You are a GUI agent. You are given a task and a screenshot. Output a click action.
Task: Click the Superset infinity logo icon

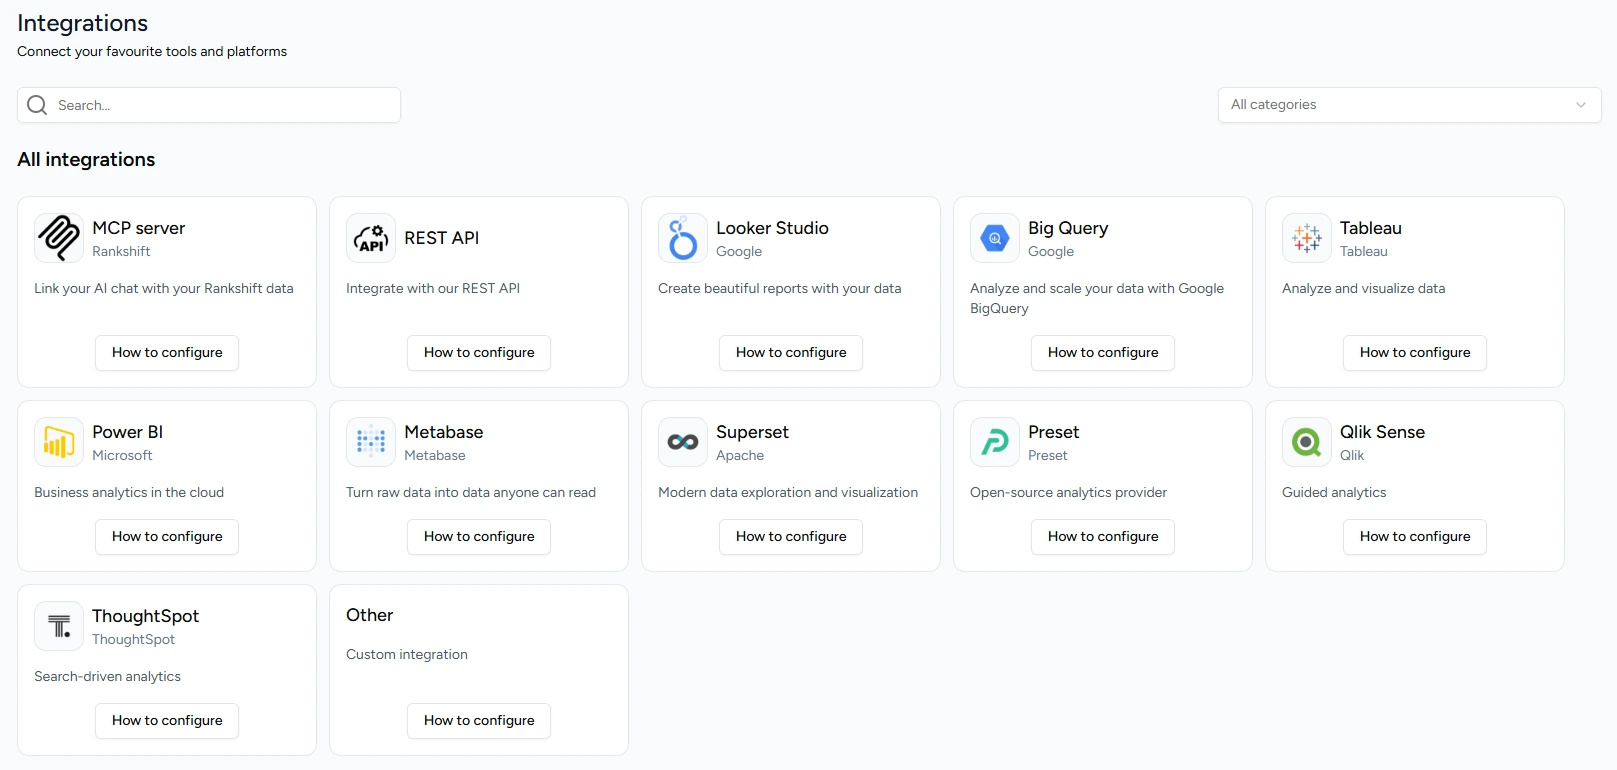pos(683,442)
